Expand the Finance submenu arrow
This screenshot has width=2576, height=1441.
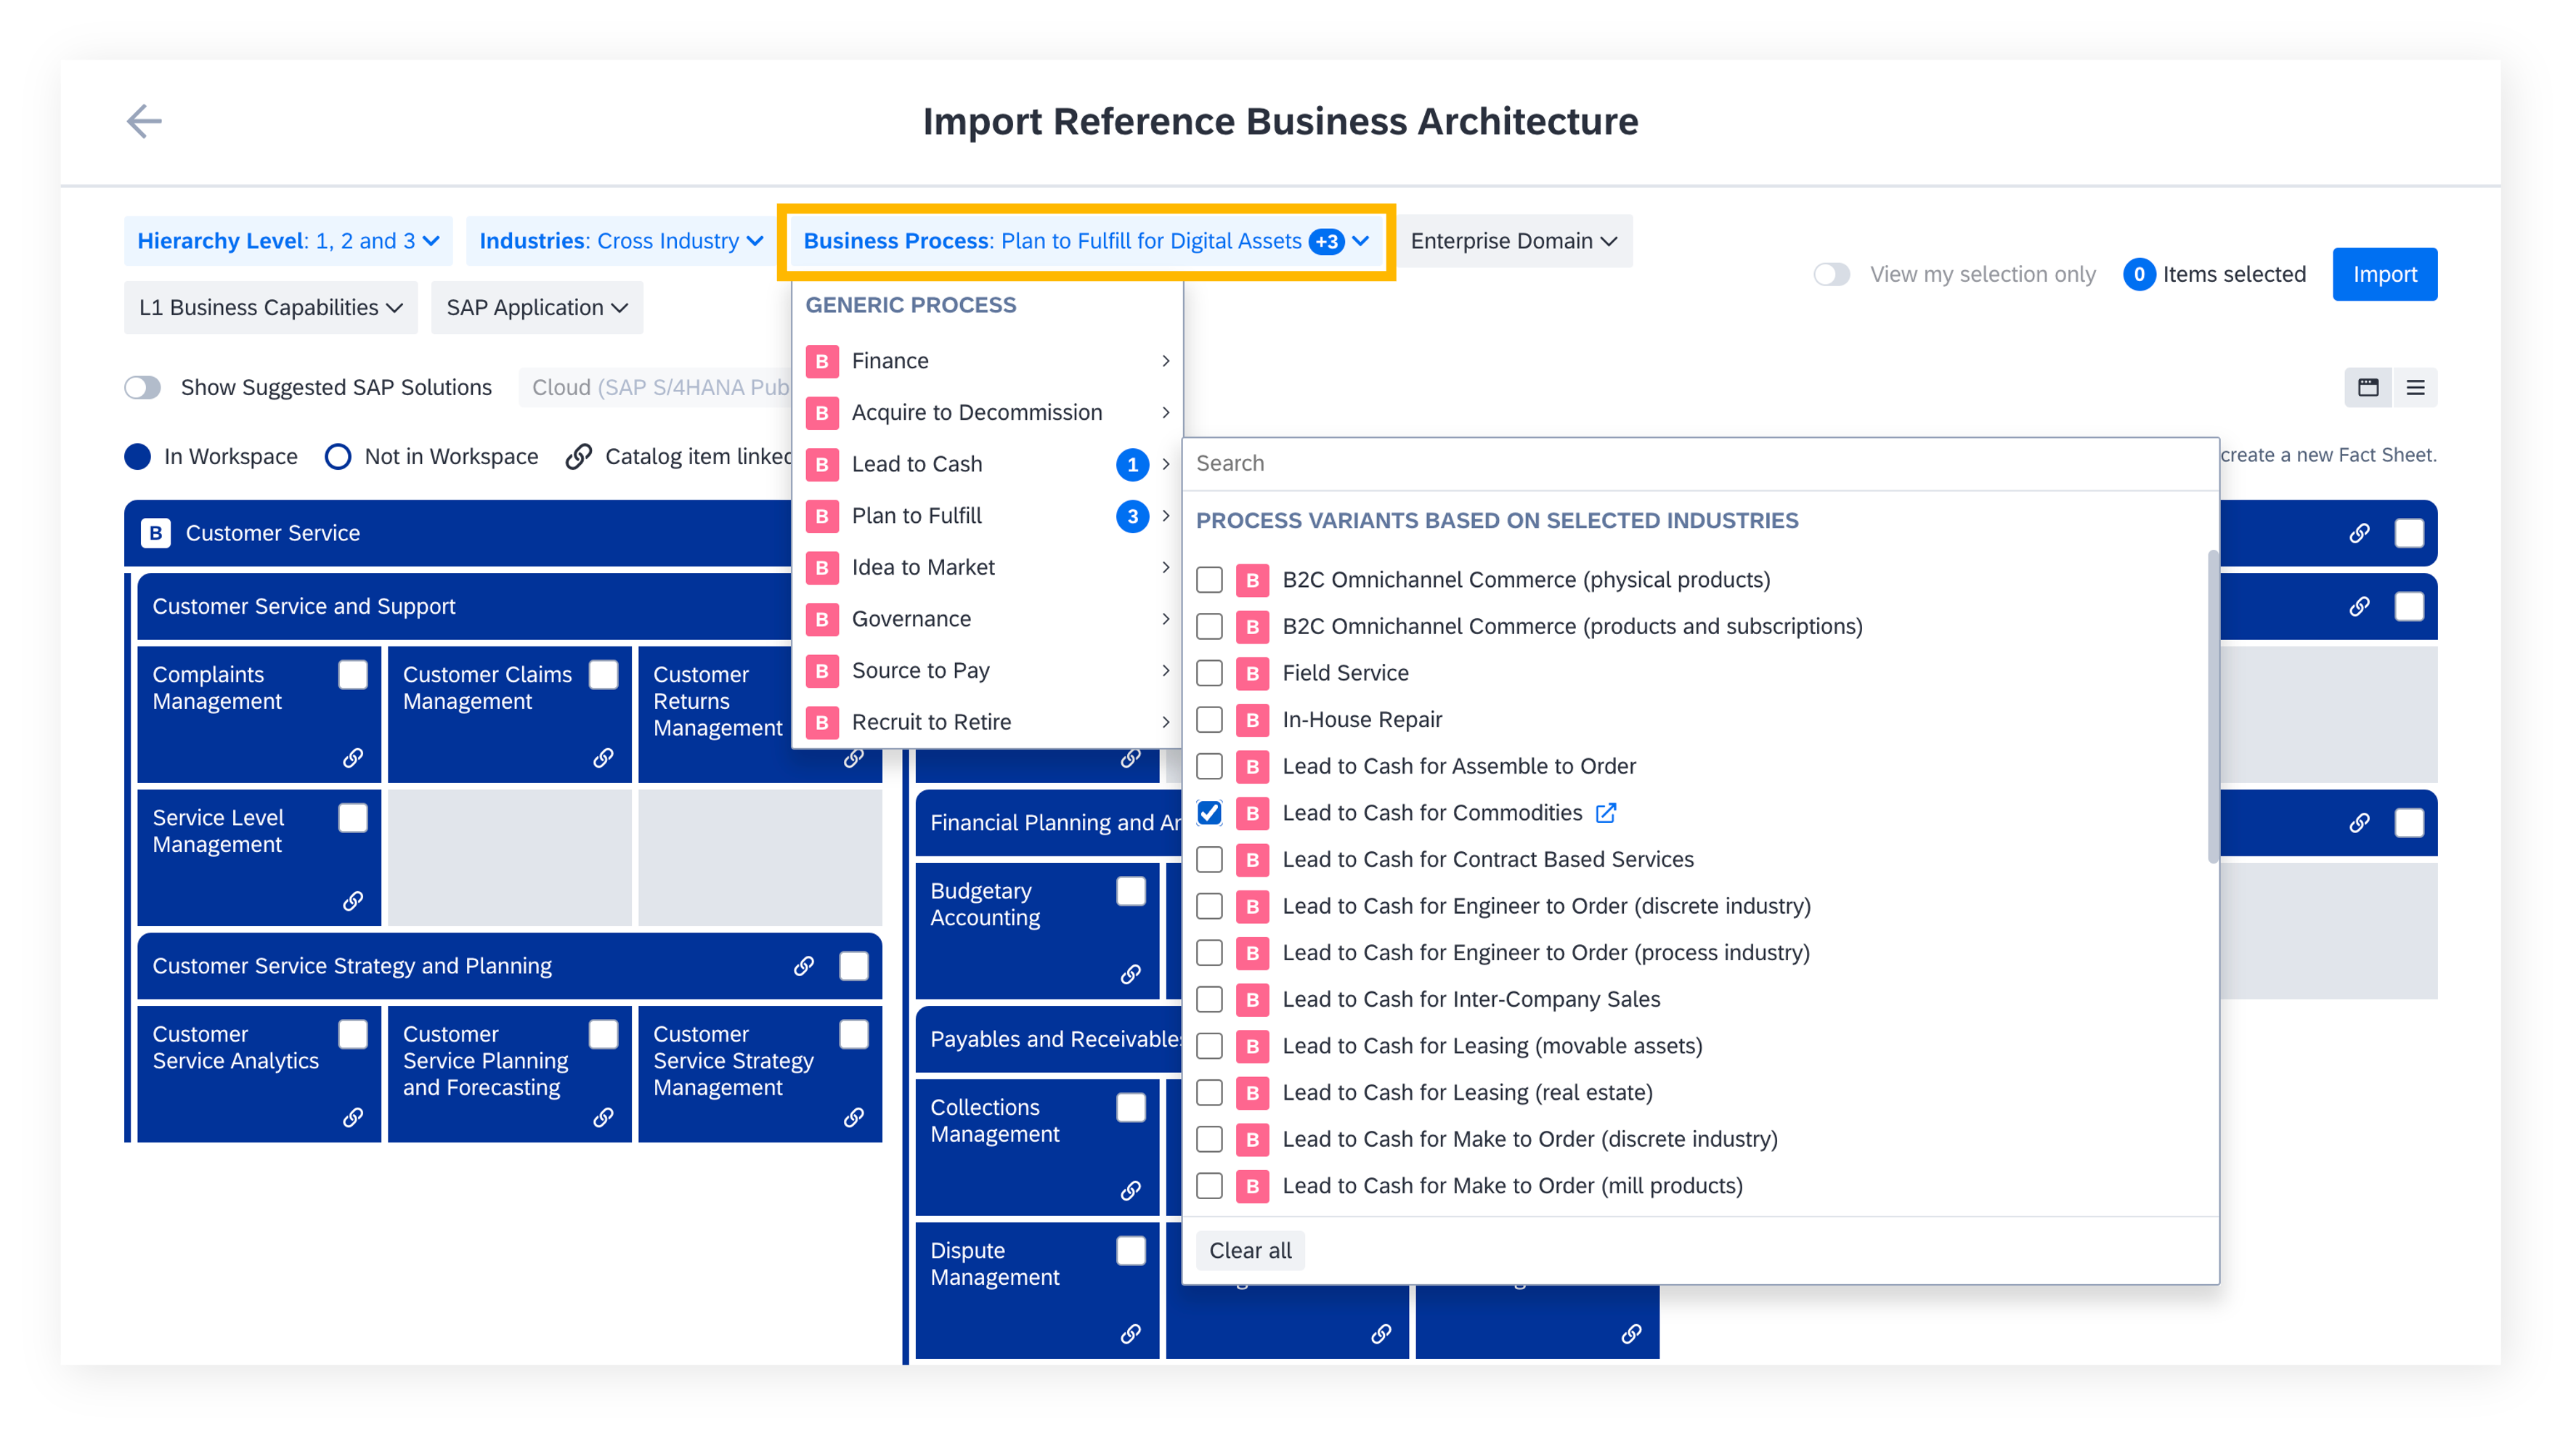click(x=1165, y=361)
